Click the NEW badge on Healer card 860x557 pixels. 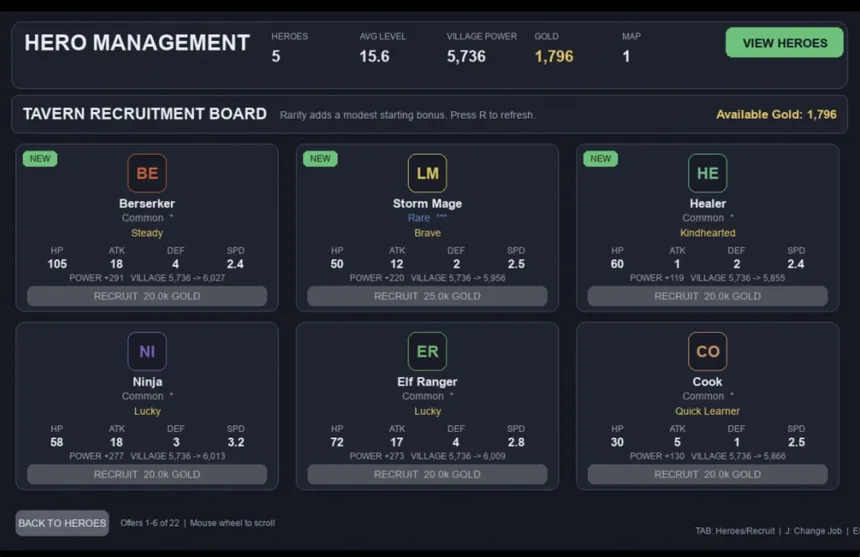[x=601, y=158]
